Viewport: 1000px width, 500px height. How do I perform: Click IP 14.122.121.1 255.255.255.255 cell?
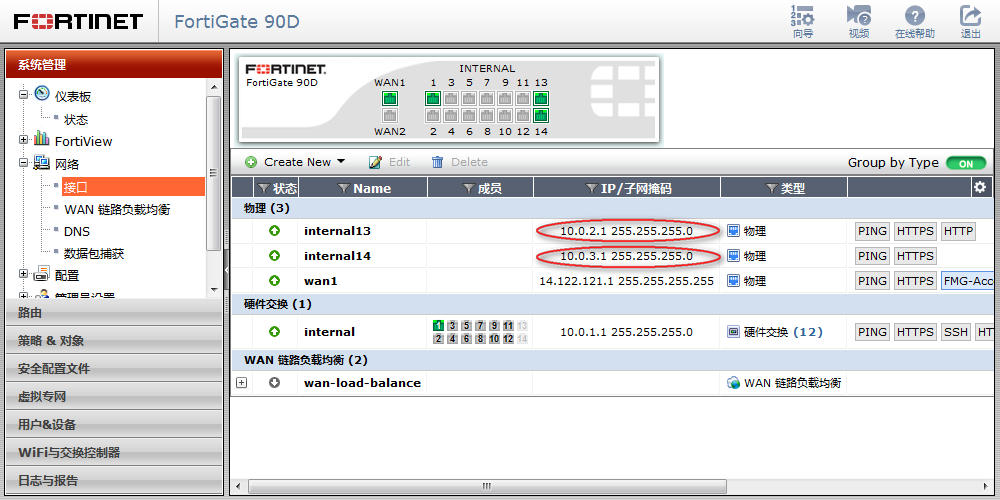pos(626,281)
